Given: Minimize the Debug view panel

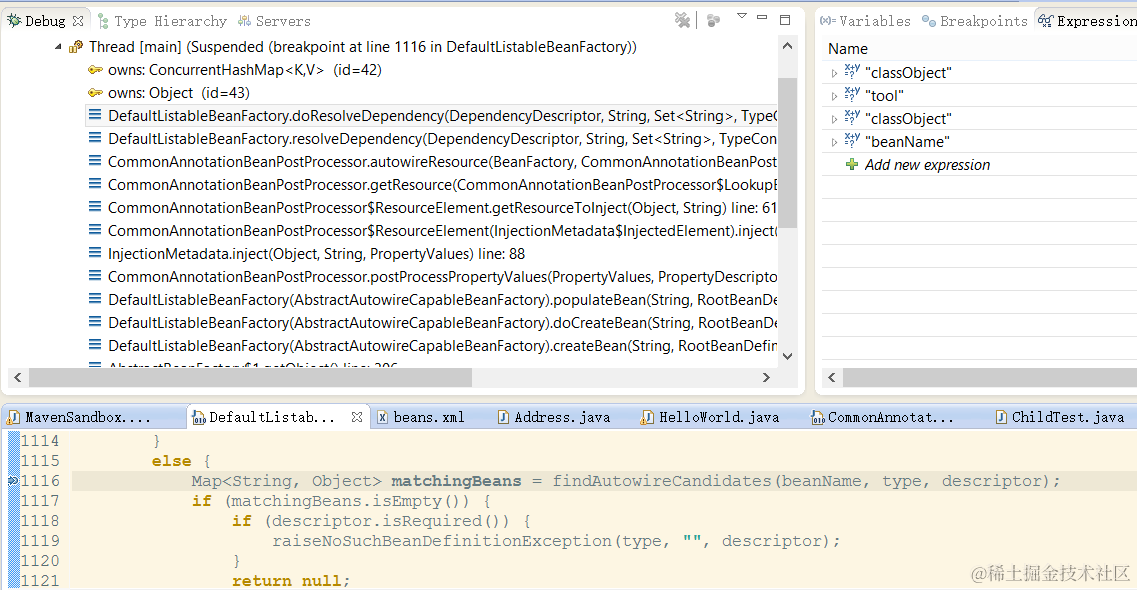Looking at the screenshot, I should [762, 17].
